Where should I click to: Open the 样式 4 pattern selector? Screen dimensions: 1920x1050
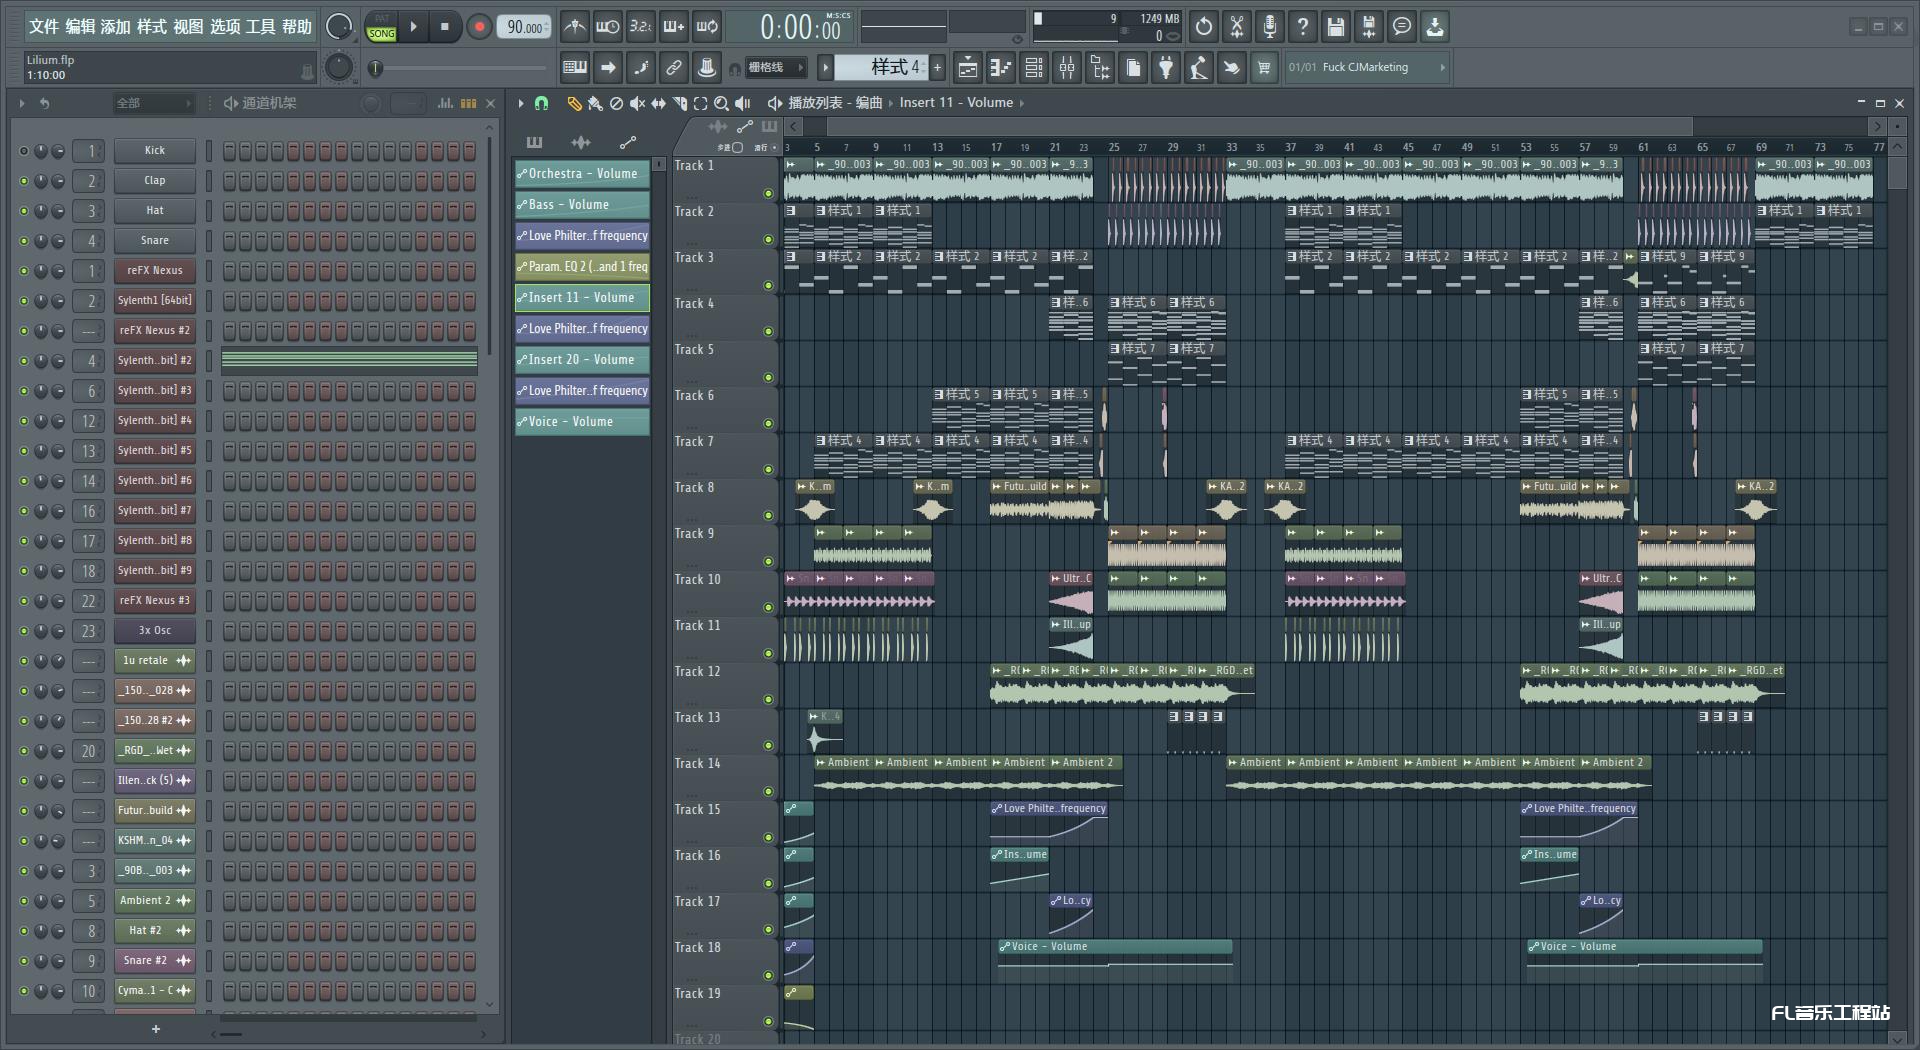tap(882, 68)
